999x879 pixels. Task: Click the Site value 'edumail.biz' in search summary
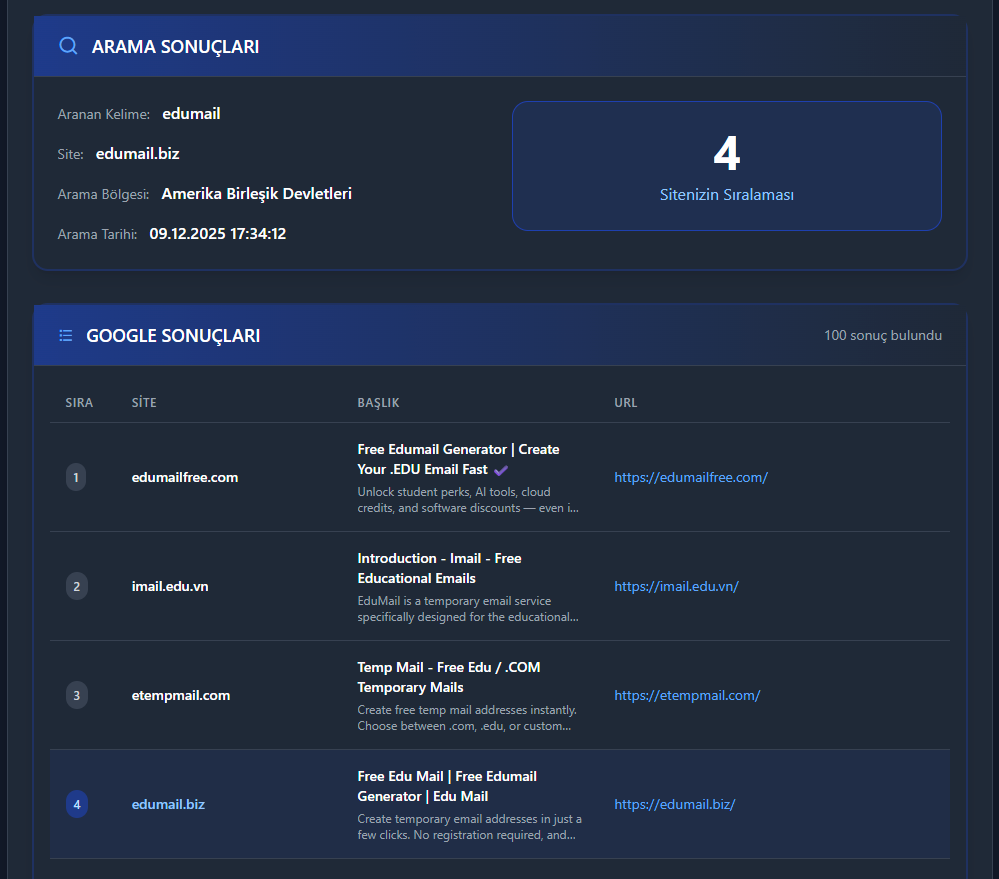click(137, 154)
